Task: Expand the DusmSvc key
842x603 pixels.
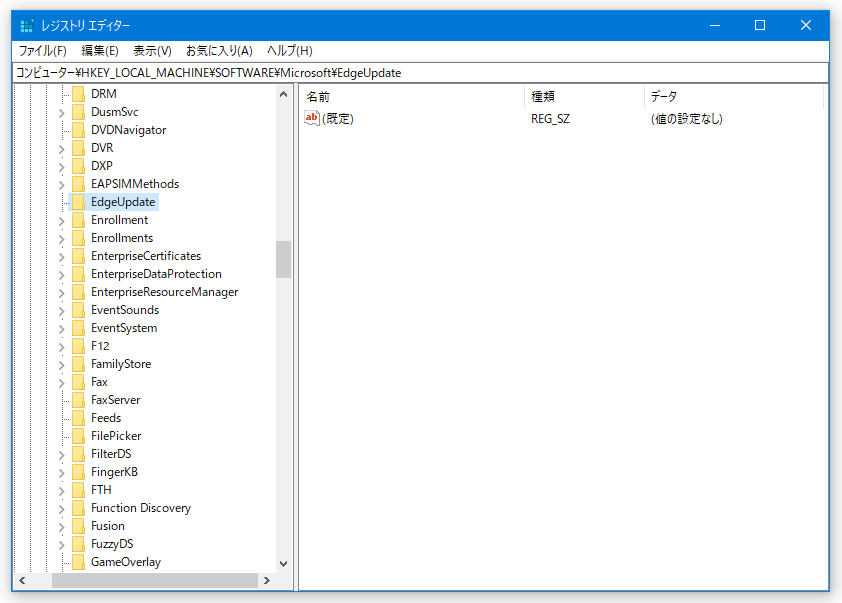Action: point(61,113)
